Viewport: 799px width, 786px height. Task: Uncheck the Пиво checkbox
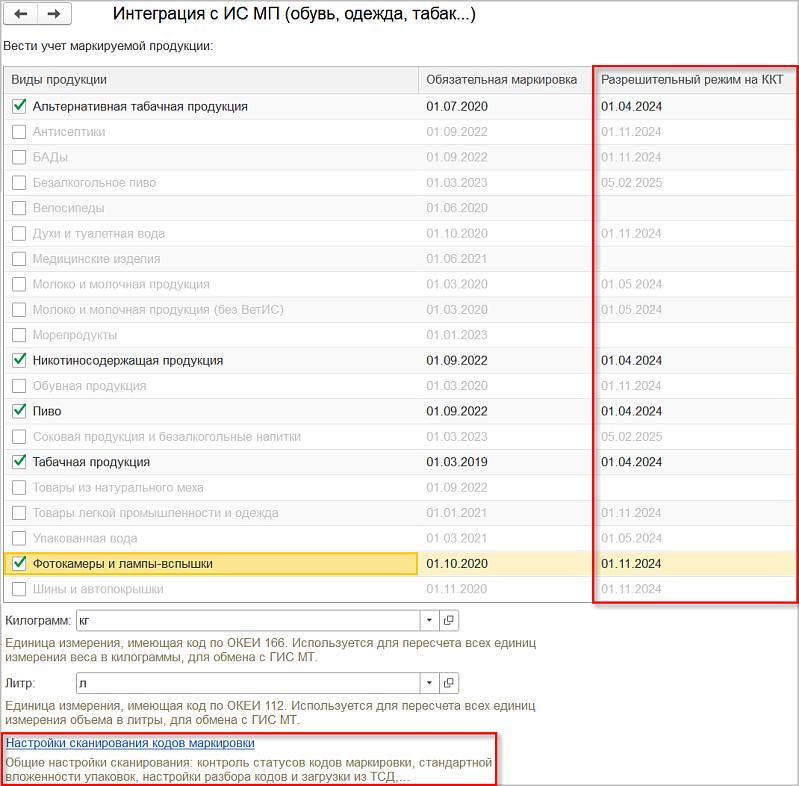(x=19, y=411)
